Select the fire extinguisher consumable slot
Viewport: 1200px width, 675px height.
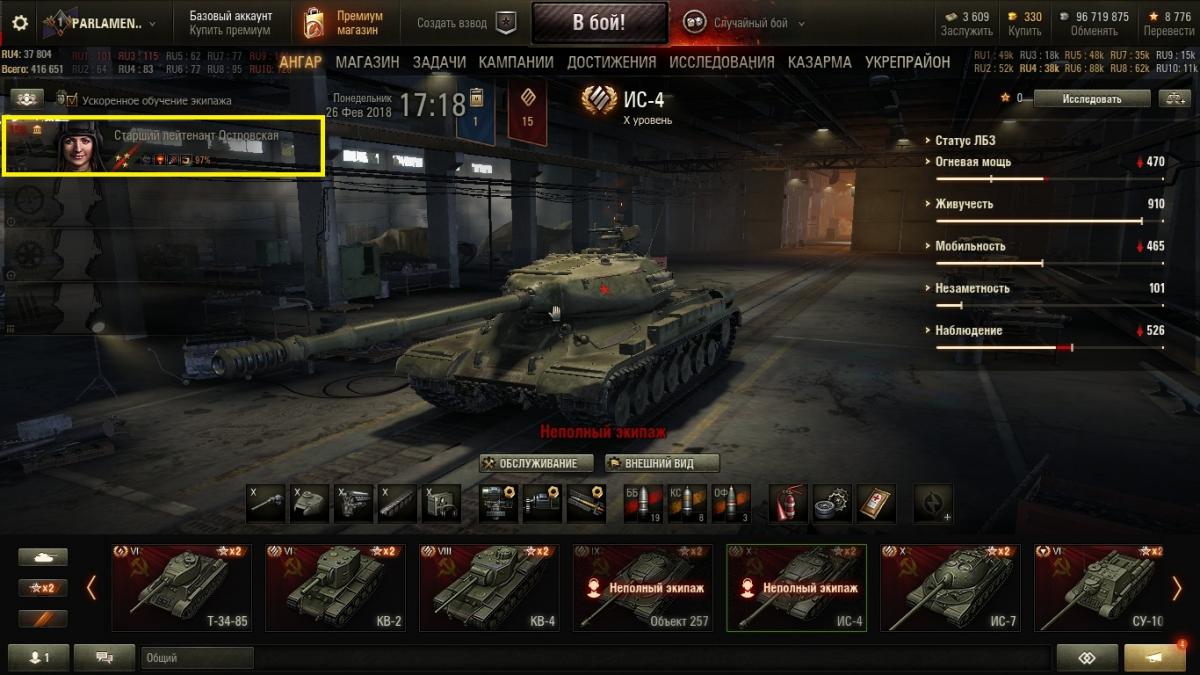pyautogui.click(x=788, y=504)
